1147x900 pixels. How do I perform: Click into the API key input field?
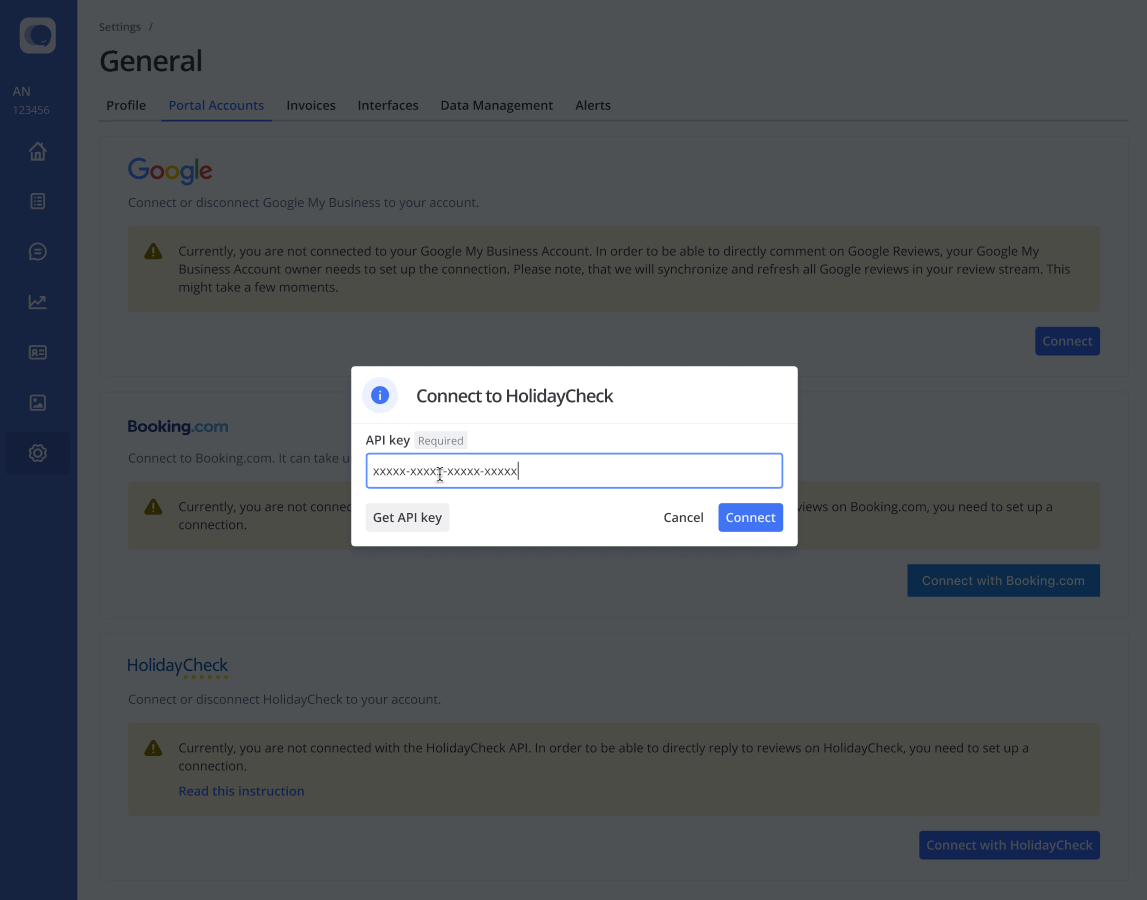tap(574, 470)
